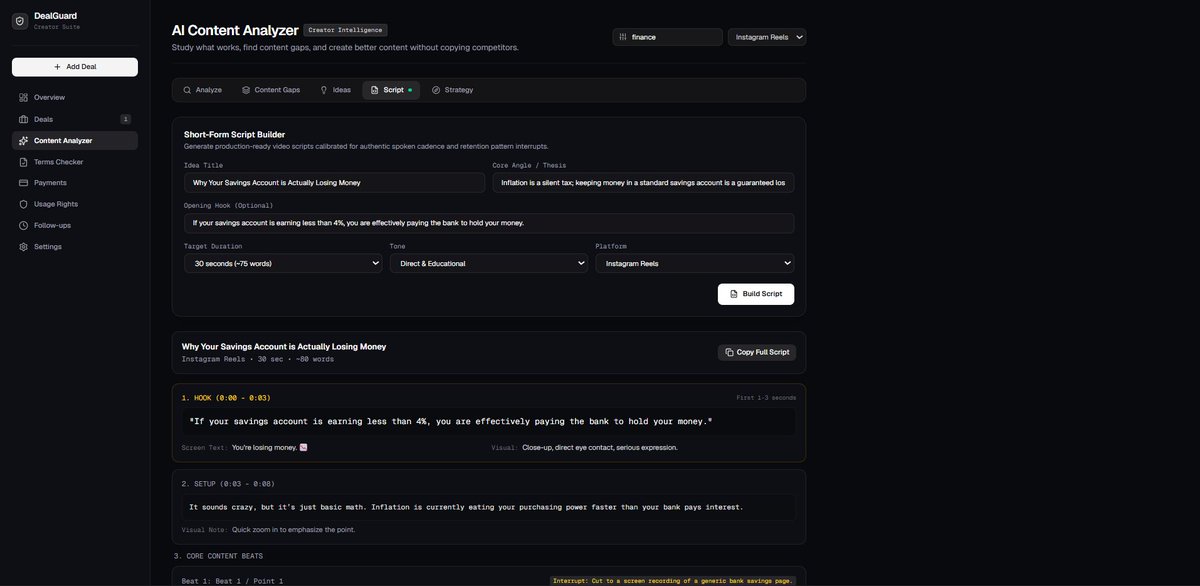Open the top Instagram Reels platform dropdown

pos(767,37)
